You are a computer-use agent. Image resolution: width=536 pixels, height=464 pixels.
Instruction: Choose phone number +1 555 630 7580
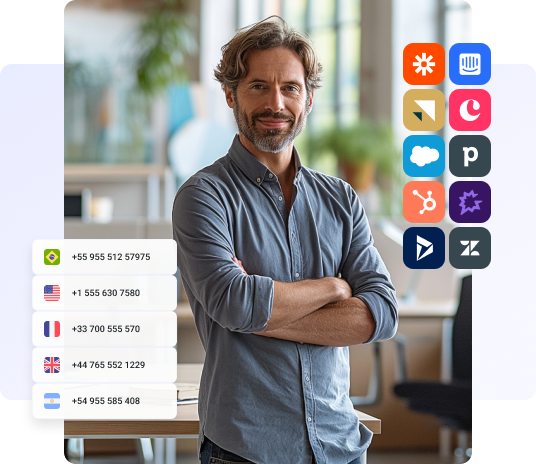tap(105, 293)
